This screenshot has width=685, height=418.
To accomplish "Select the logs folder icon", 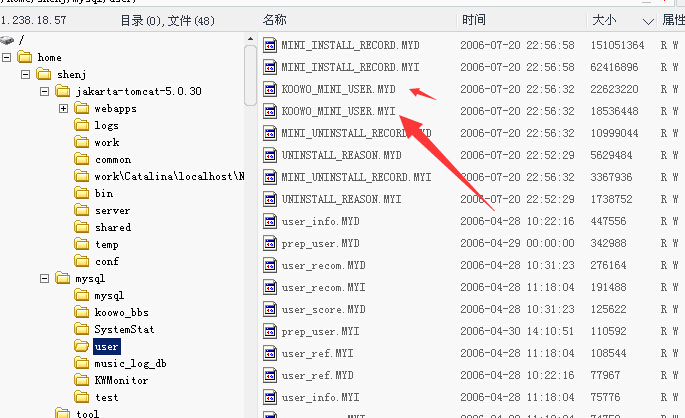I will (82, 125).
